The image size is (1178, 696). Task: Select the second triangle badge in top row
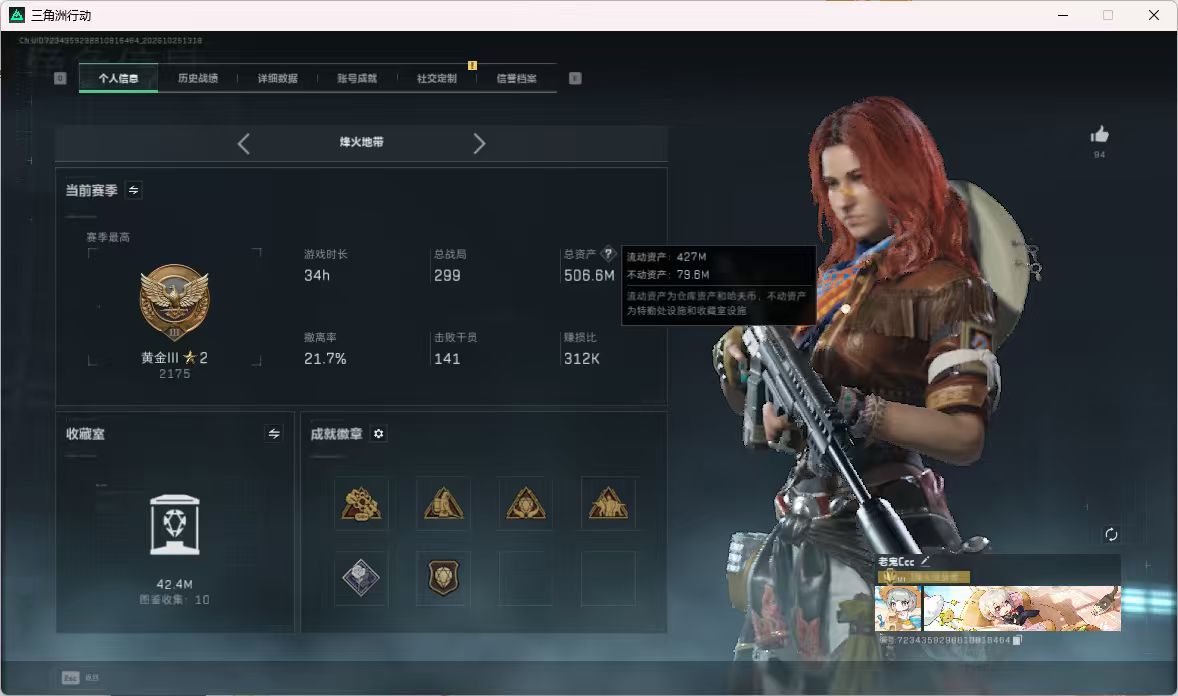pos(443,504)
